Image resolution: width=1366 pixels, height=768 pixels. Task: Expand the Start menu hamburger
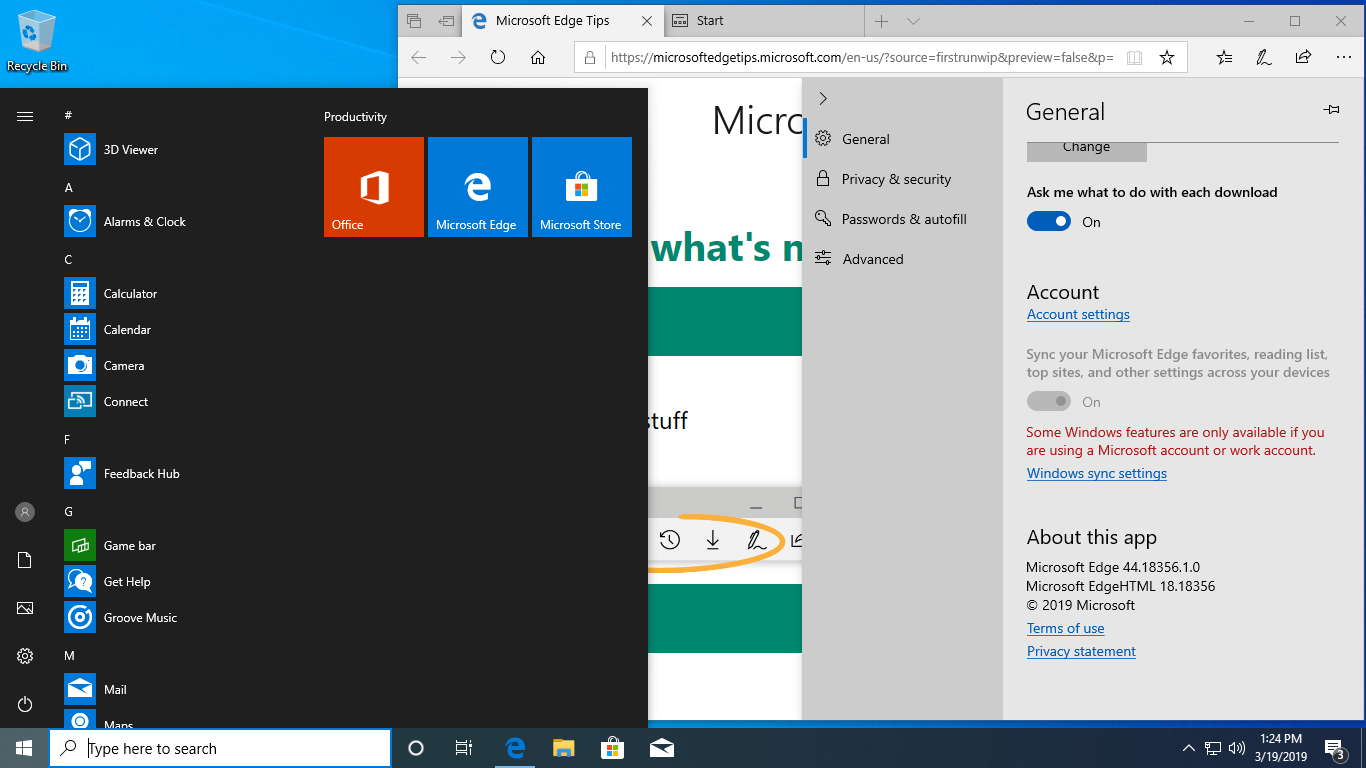pyautogui.click(x=25, y=116)
